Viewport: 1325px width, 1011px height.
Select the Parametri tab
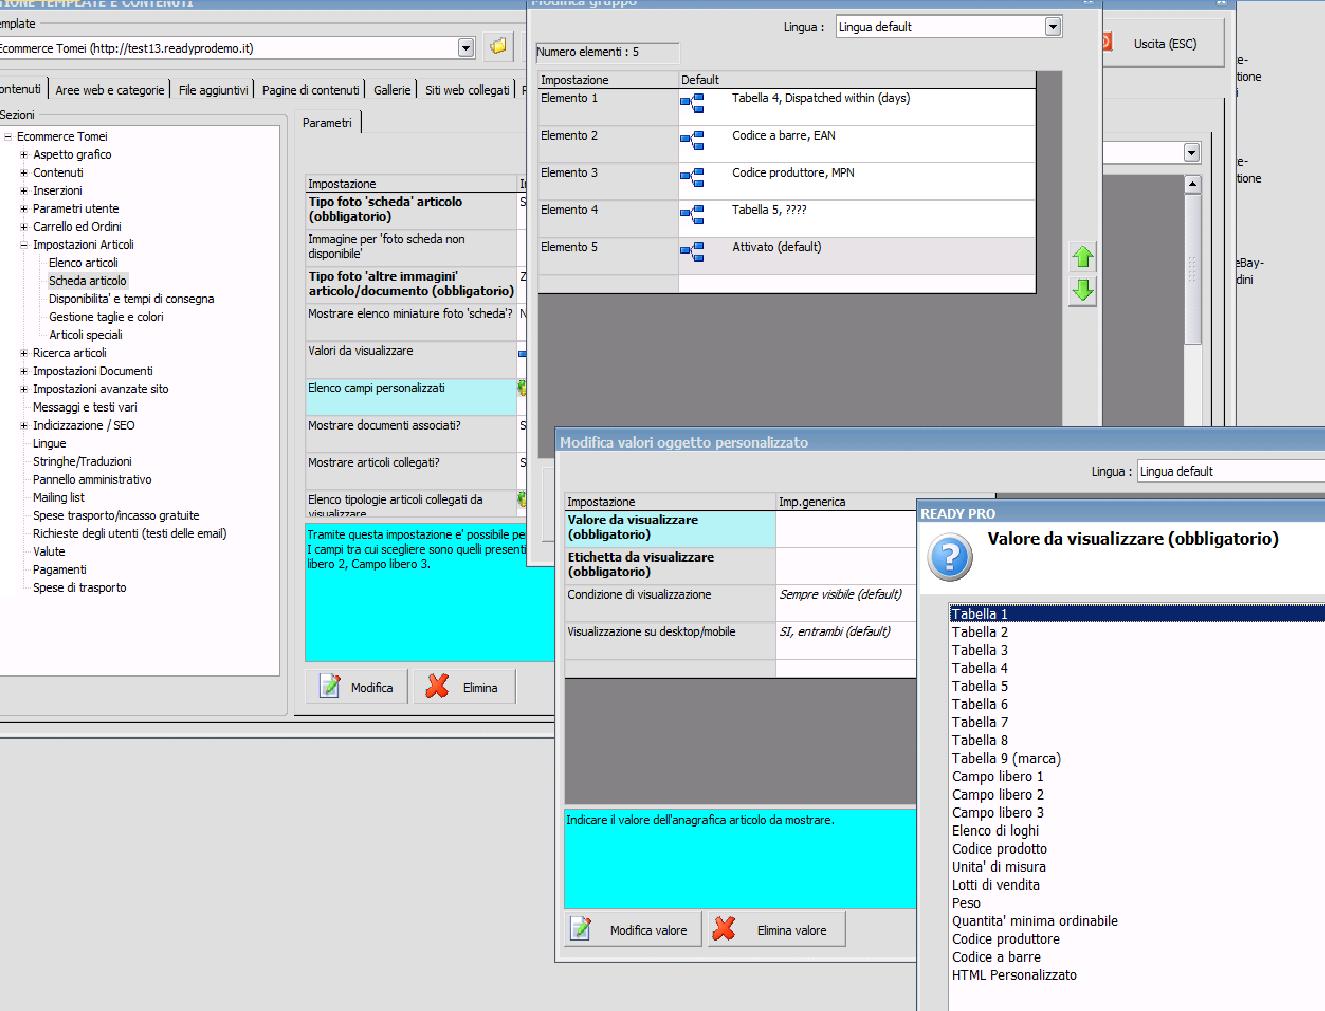(327, 123)
